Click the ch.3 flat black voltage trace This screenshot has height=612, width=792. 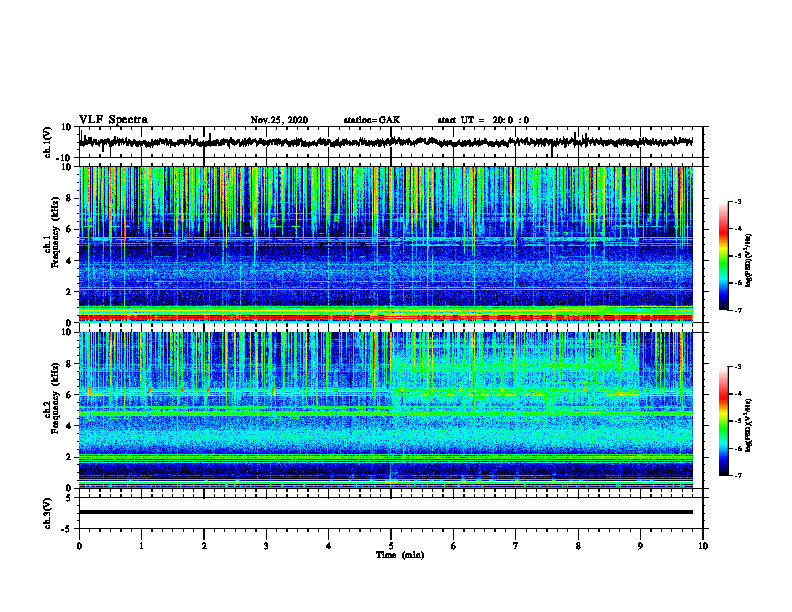coord(386,512)
